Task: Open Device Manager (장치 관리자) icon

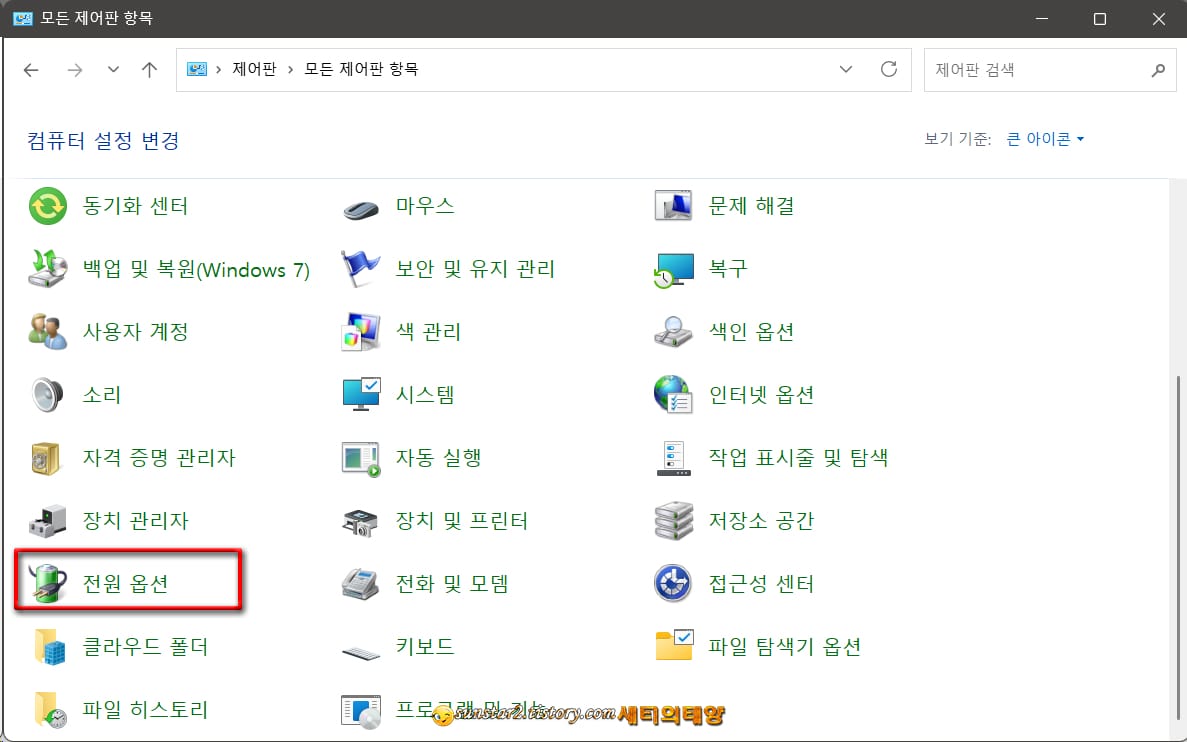Action: click(x=45, y=520)
